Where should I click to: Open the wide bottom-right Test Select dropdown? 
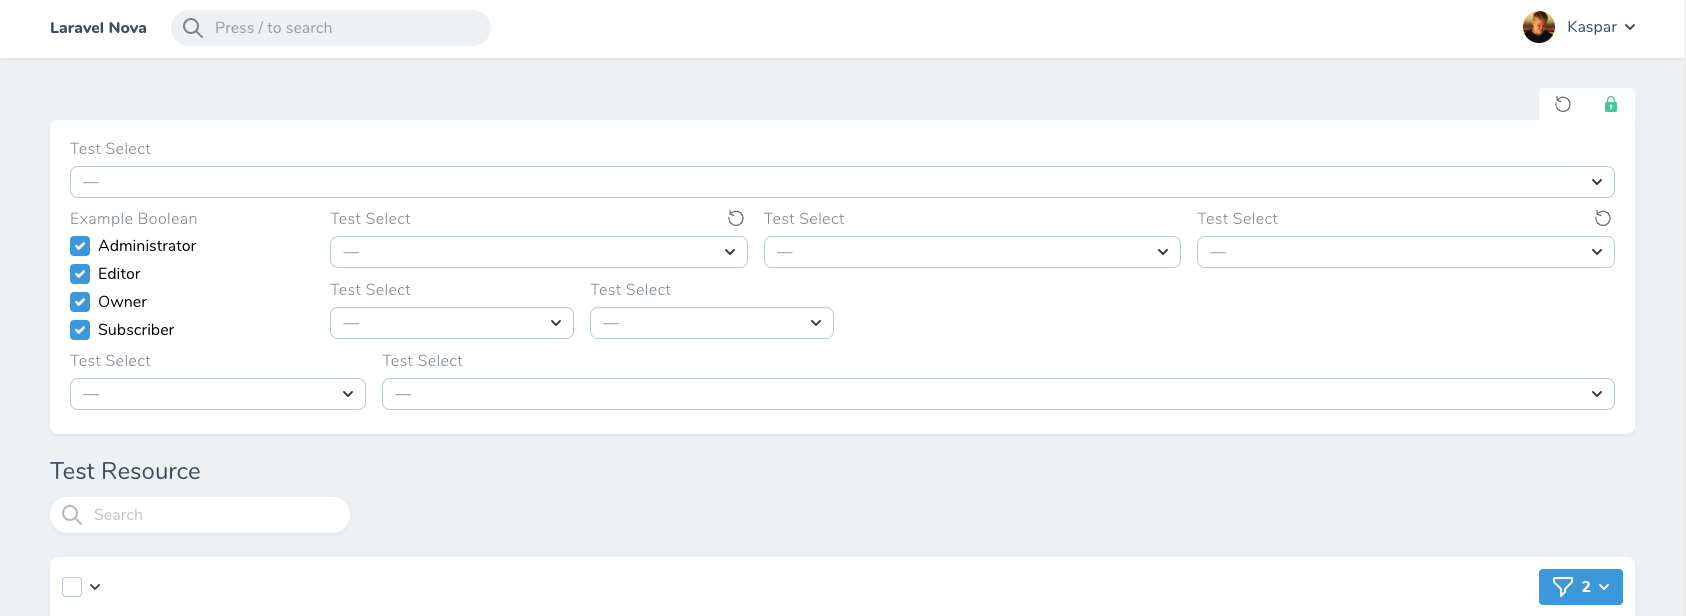[998, 394]
